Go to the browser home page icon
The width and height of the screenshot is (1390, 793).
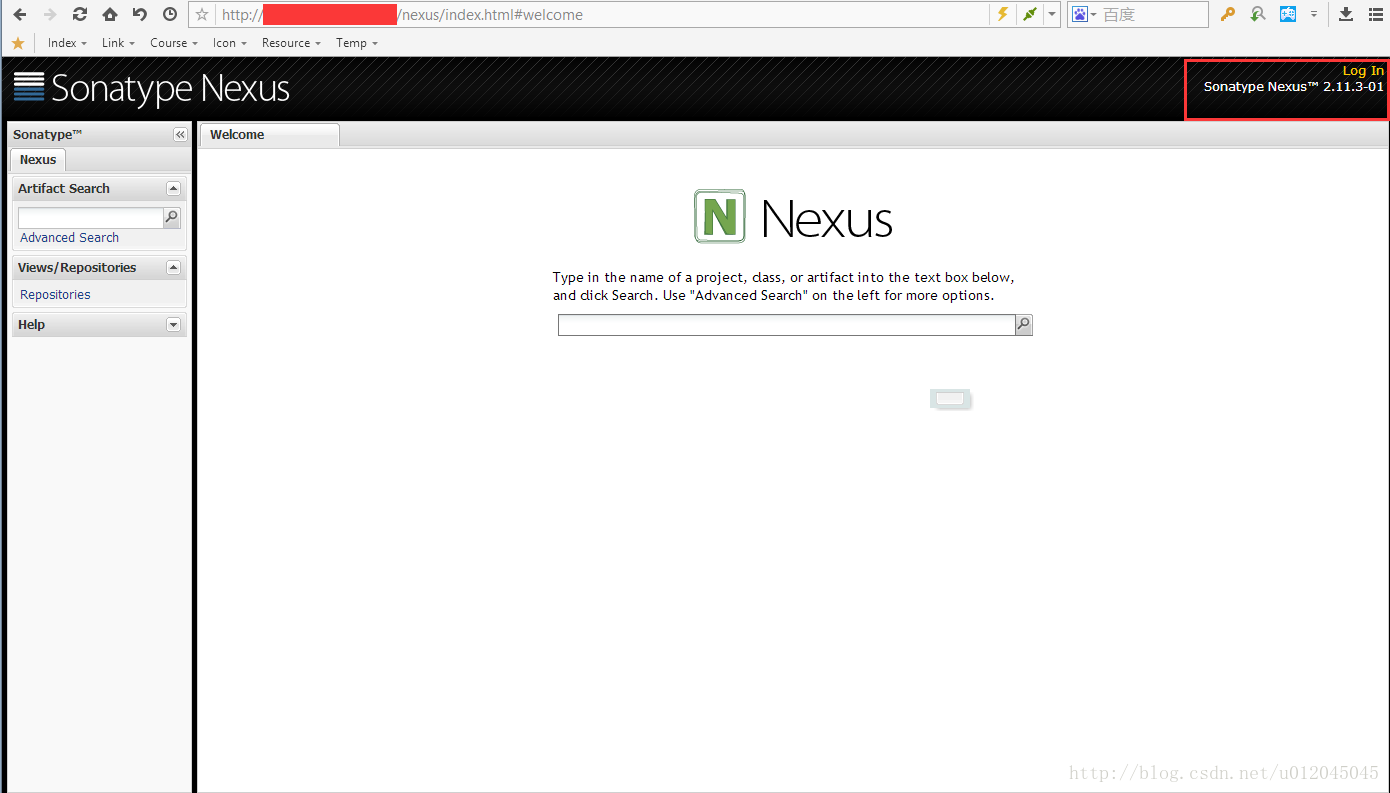pos(110,14)
